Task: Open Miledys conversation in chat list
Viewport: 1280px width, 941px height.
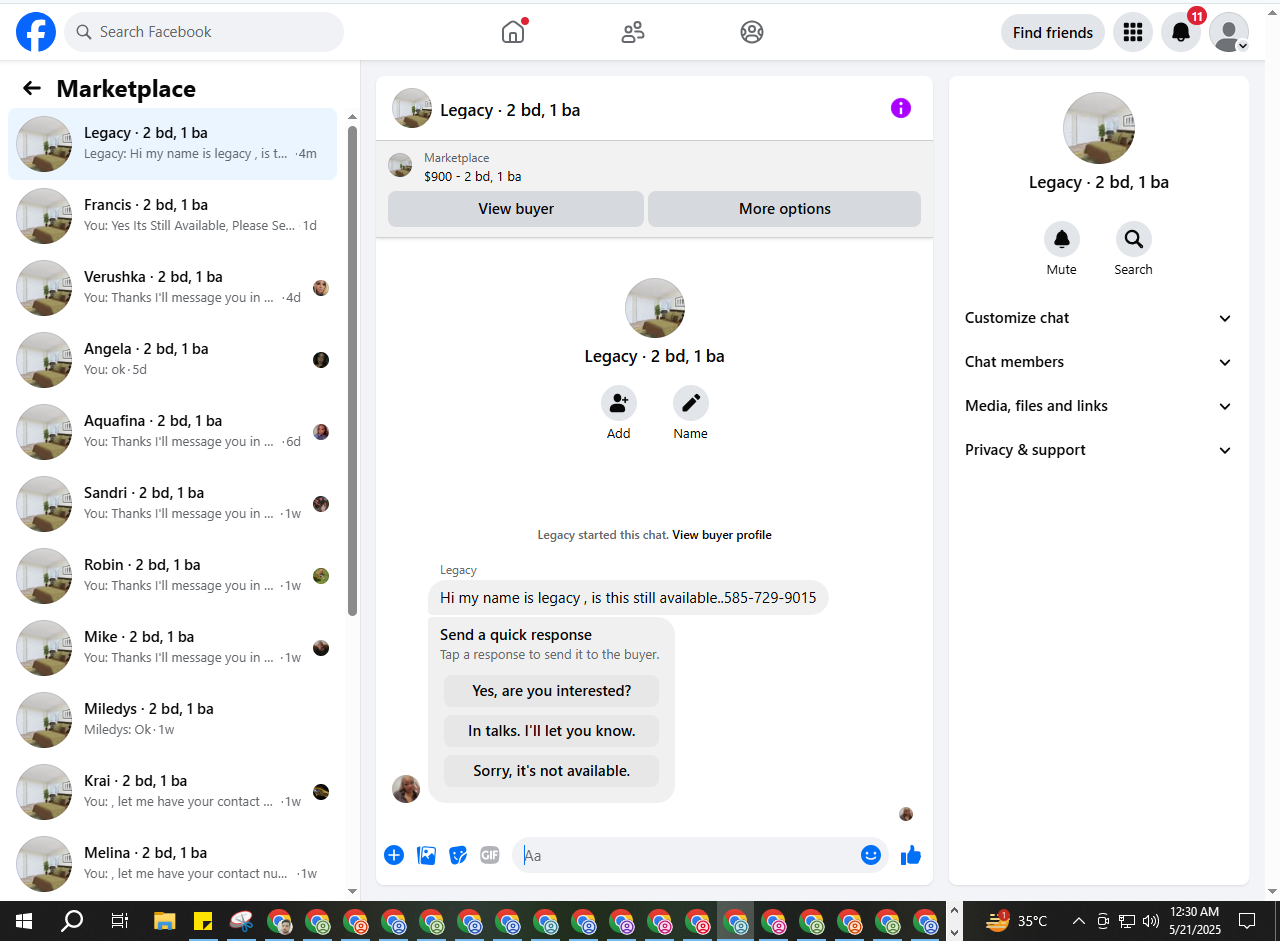Action: [x=172, y=720]
